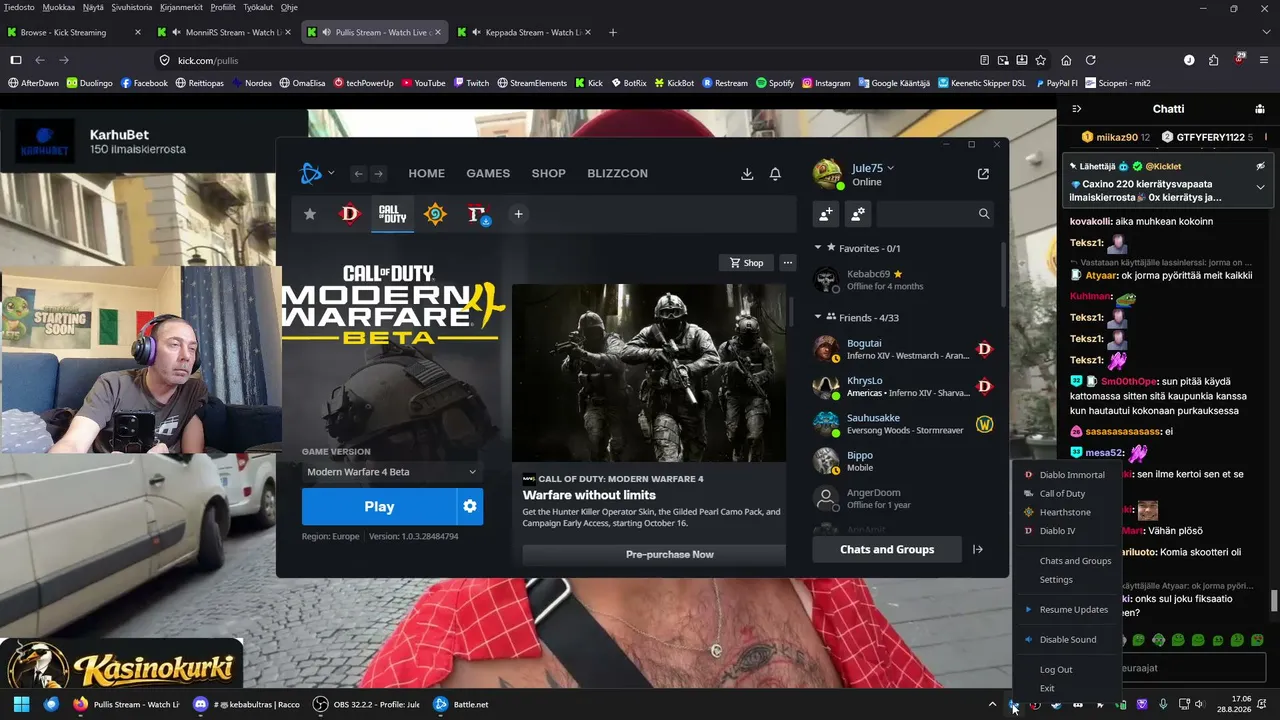This screenshot has width=1280, height=720.
Task: Collapse the Friends group list
Action: (x=818, y=318)
